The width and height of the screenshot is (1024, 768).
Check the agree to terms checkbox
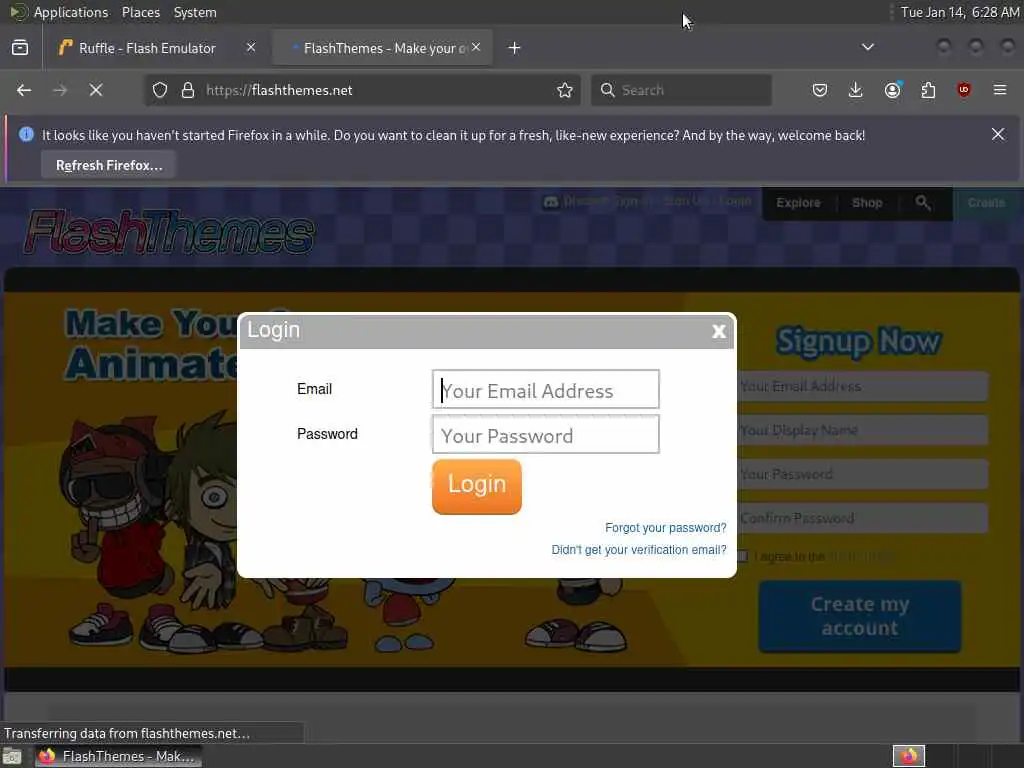(742, 556)
